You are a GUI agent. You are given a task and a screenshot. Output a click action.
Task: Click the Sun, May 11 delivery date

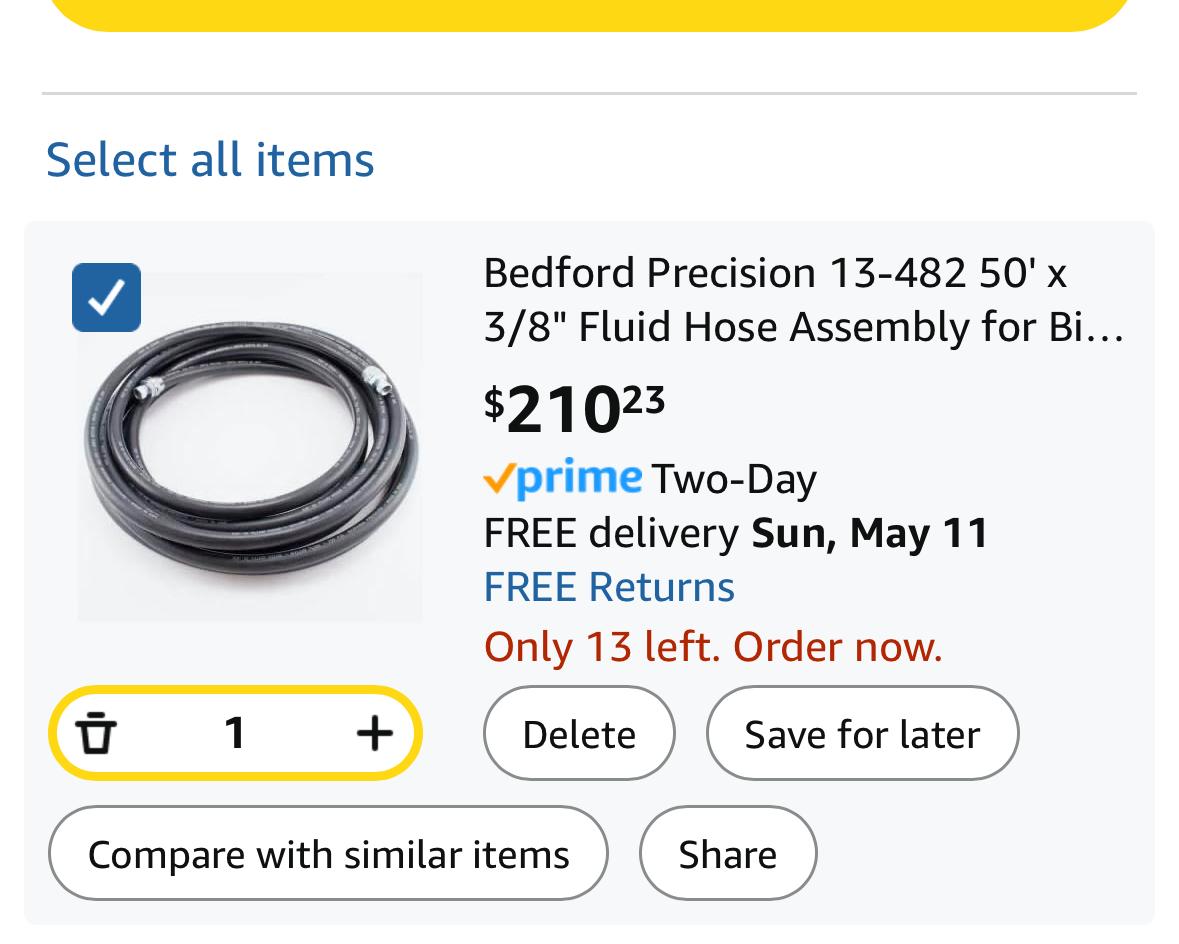point(869,533)
